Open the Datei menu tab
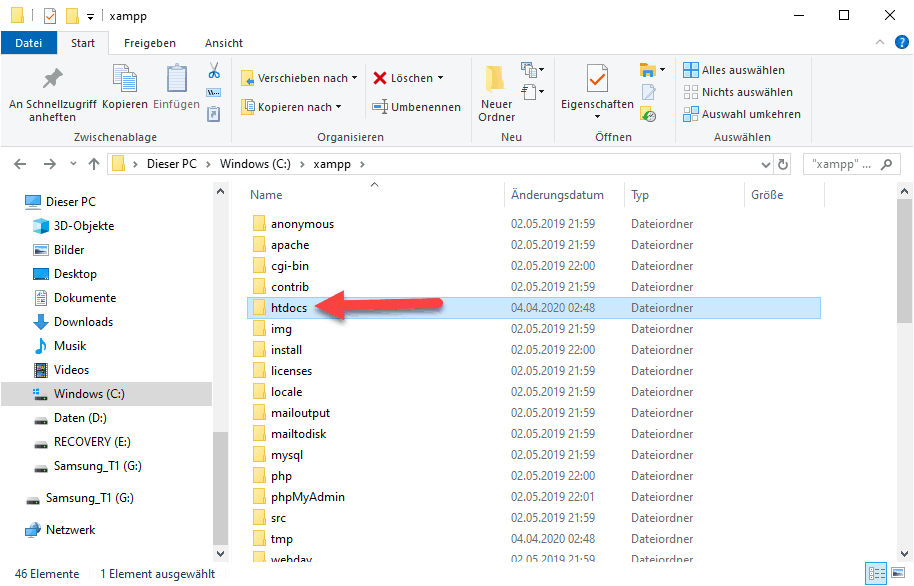The width and height of the screenshot is (914, 586). point(29,43)
